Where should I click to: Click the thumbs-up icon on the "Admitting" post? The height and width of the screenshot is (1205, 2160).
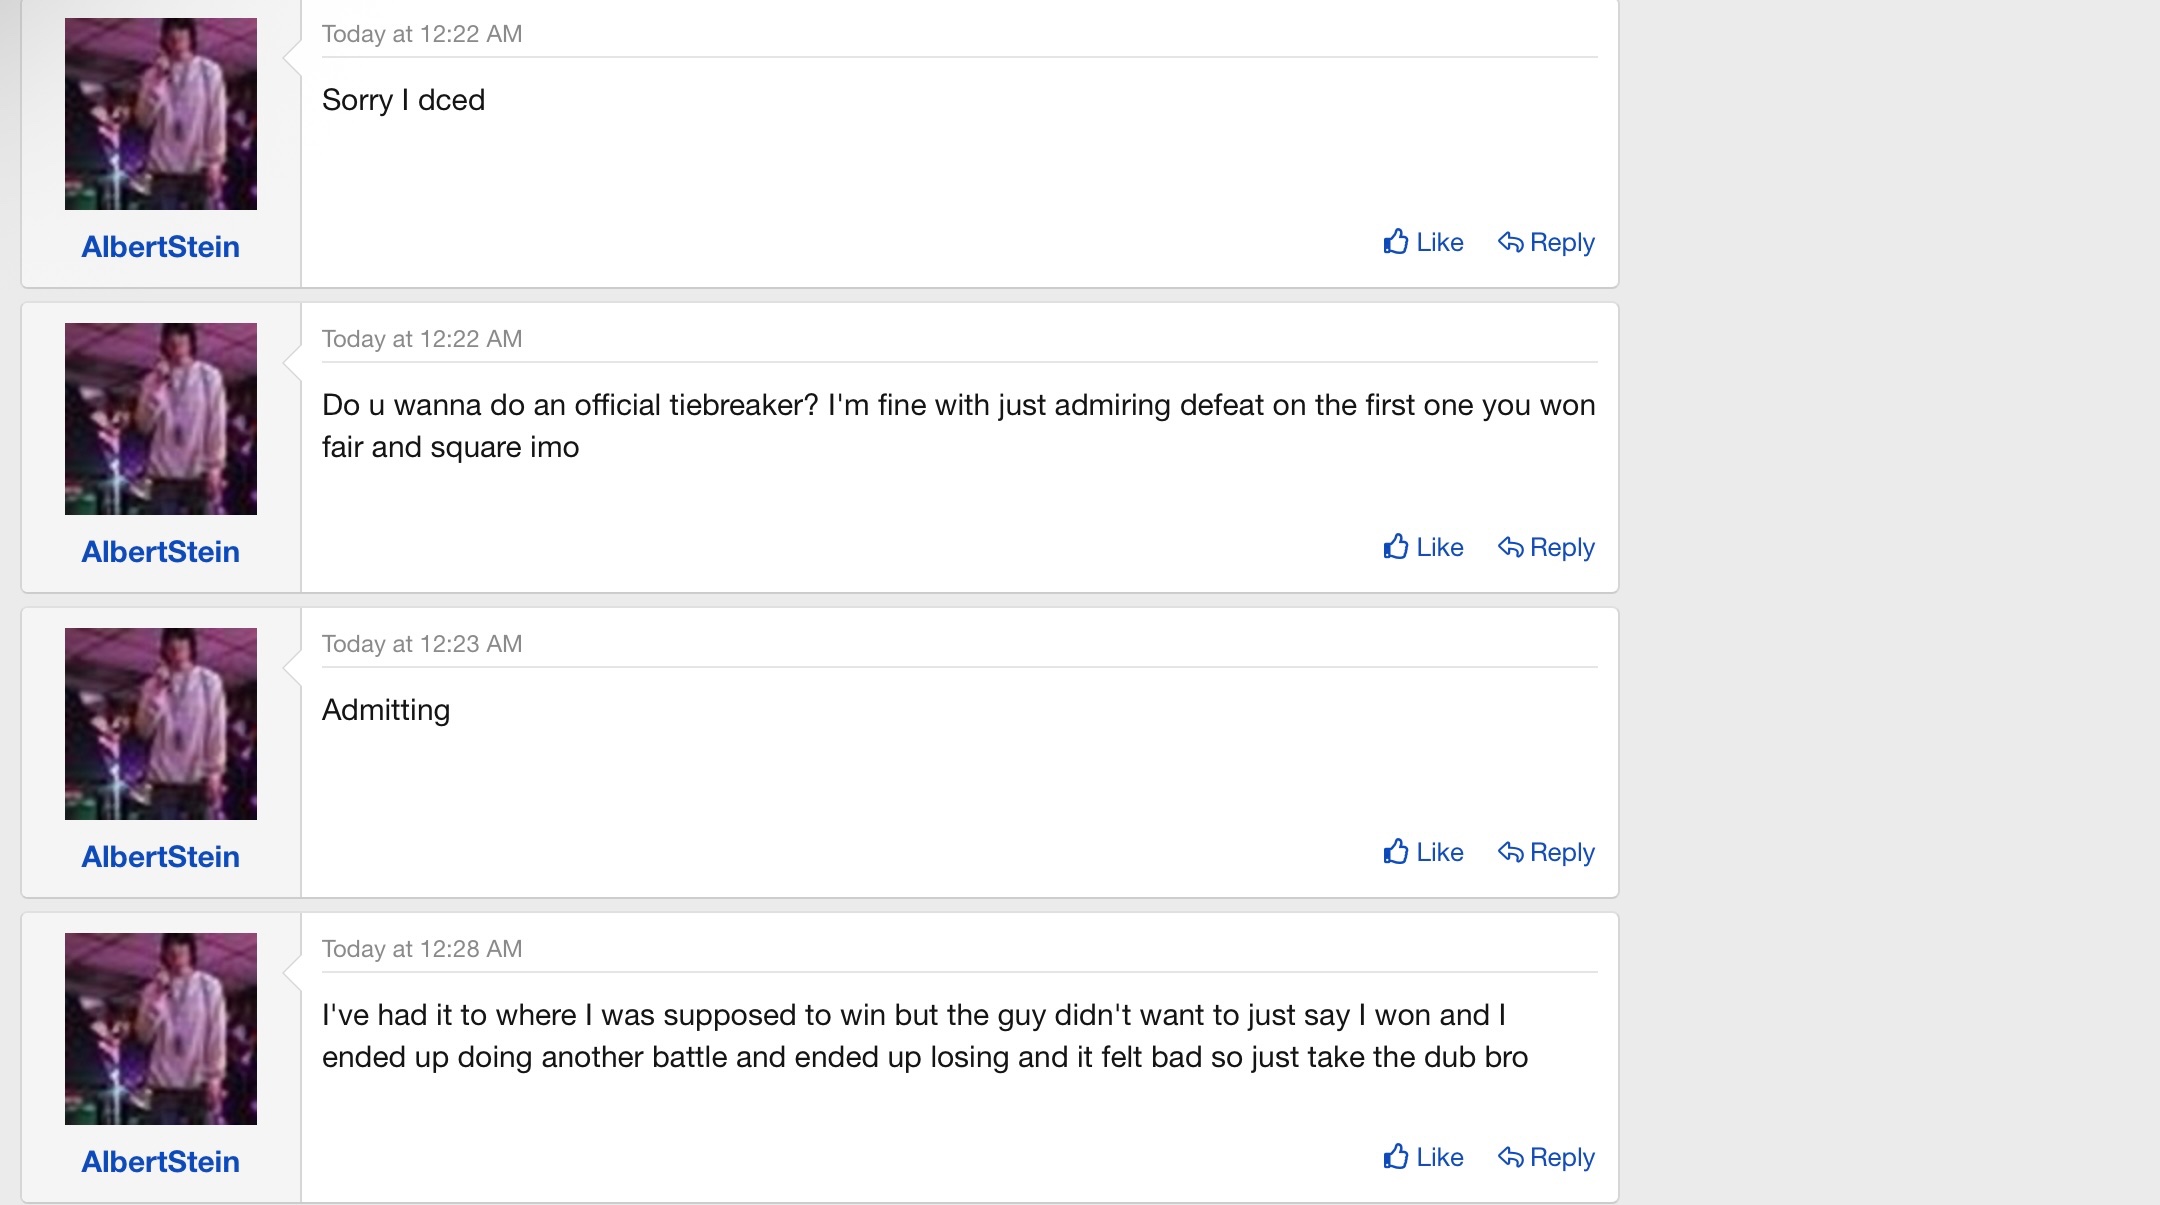1396,852
